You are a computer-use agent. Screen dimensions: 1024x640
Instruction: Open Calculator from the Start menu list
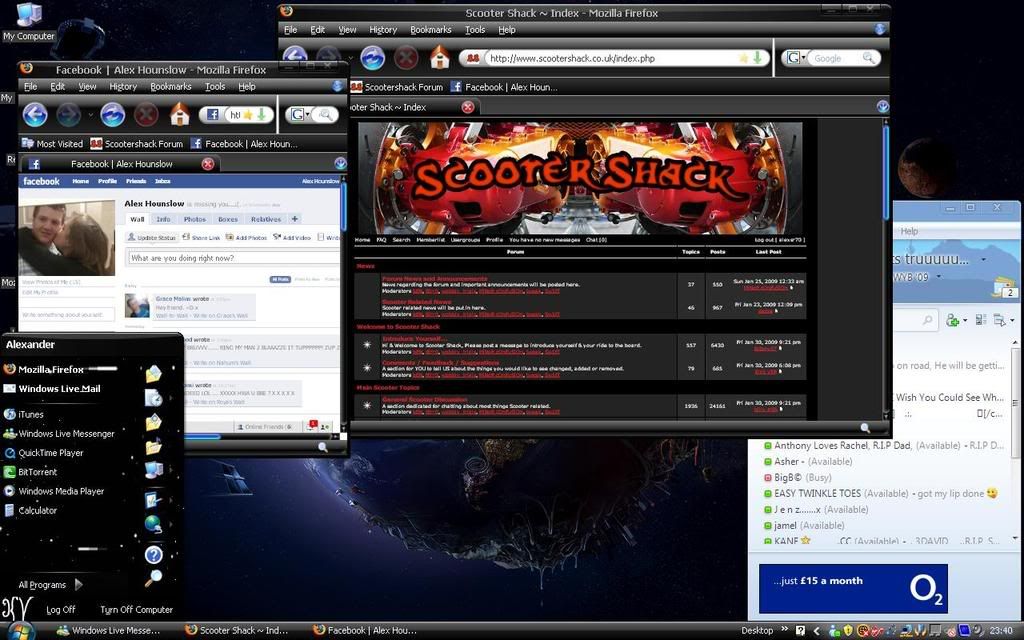[37, 510]
